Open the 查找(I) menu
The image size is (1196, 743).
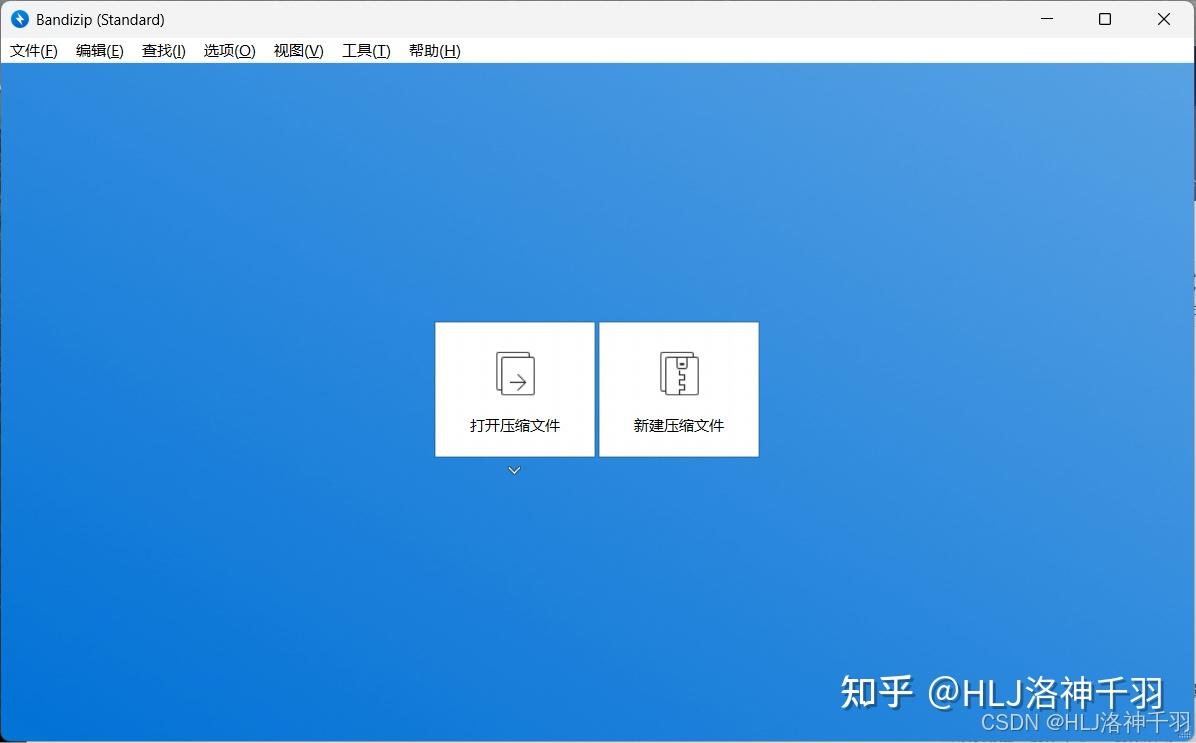[163, 51]
